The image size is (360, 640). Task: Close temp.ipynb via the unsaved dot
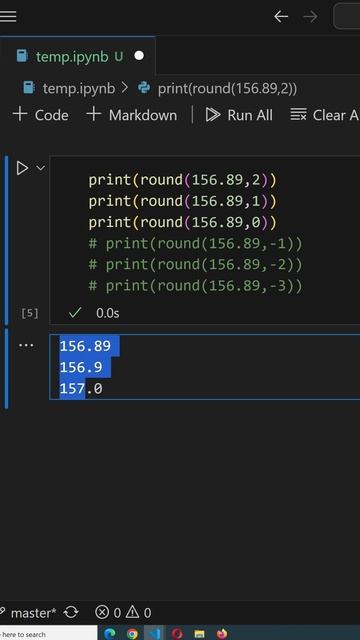[x=139, y=56]
